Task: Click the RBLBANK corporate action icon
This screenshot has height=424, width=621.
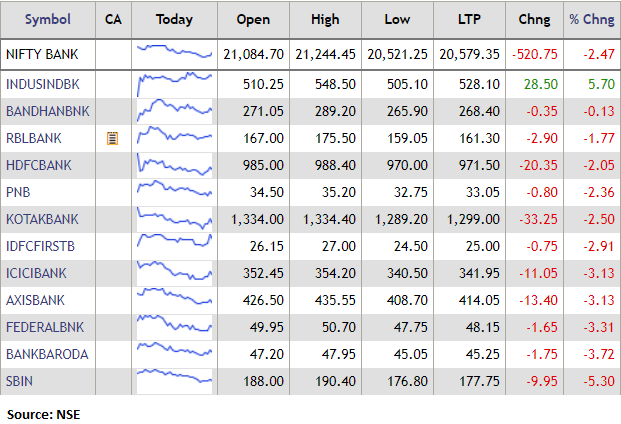Action: (x=113, y=139)
